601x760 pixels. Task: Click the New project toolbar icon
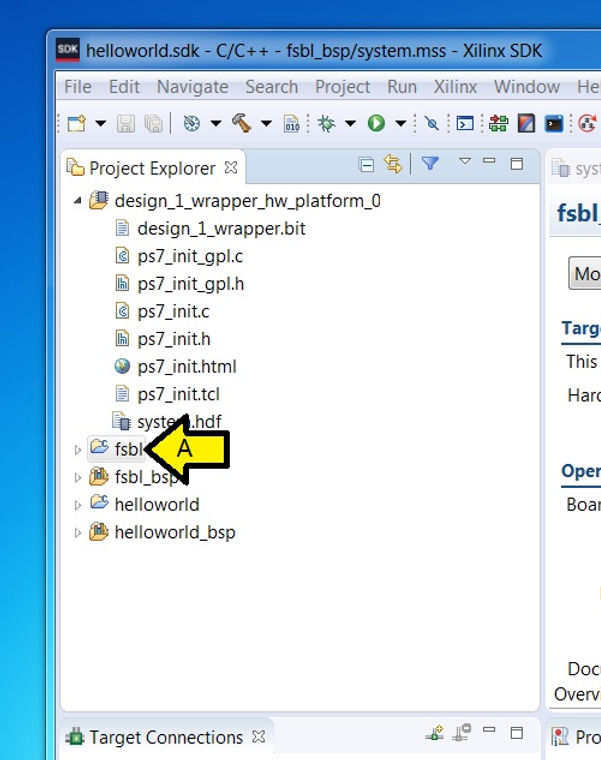point(77,124)
